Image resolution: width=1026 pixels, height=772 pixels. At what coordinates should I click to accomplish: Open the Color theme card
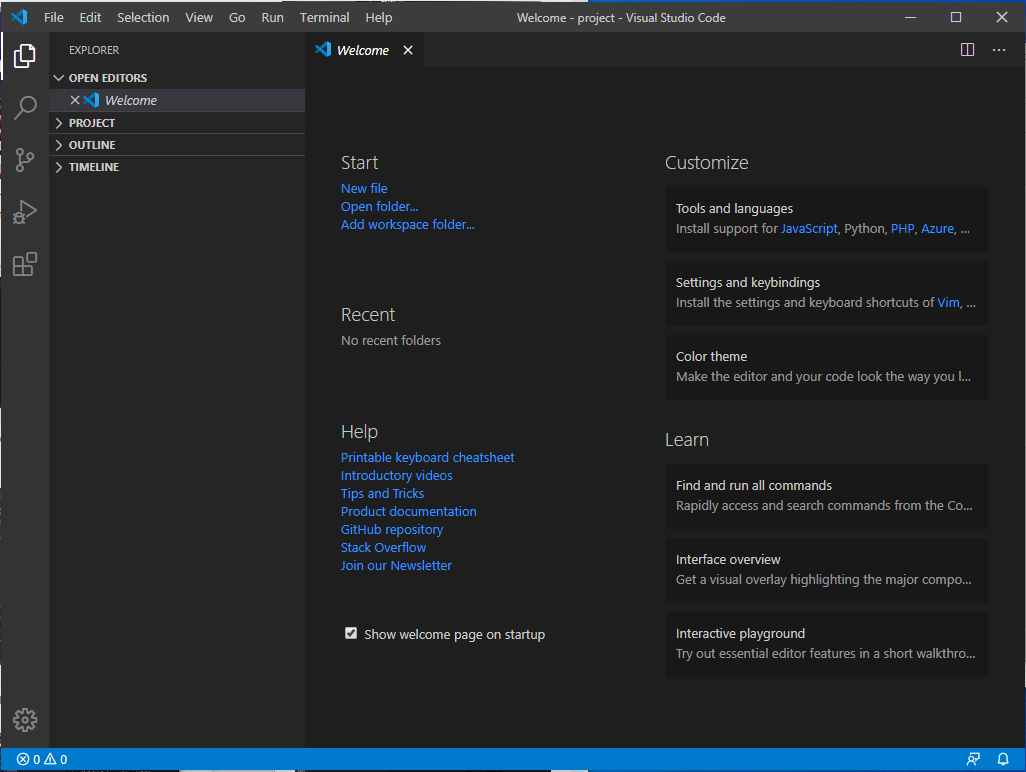pyautogui.click(x=826, y=367)
